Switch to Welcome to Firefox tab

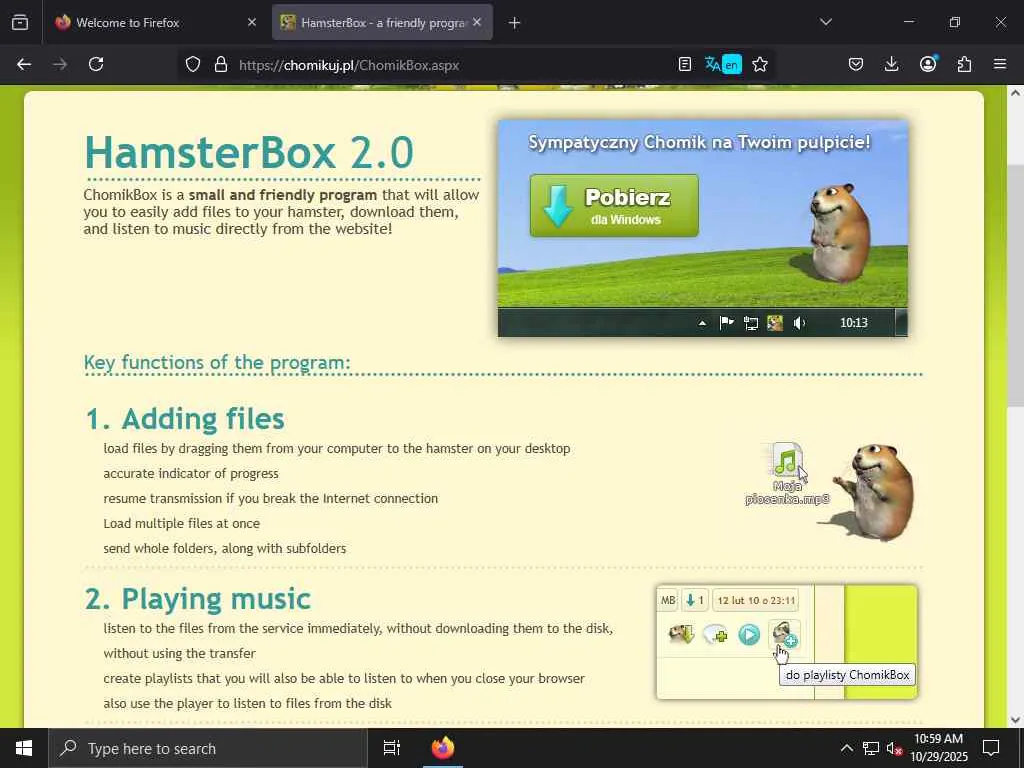(x=157, y=23)
